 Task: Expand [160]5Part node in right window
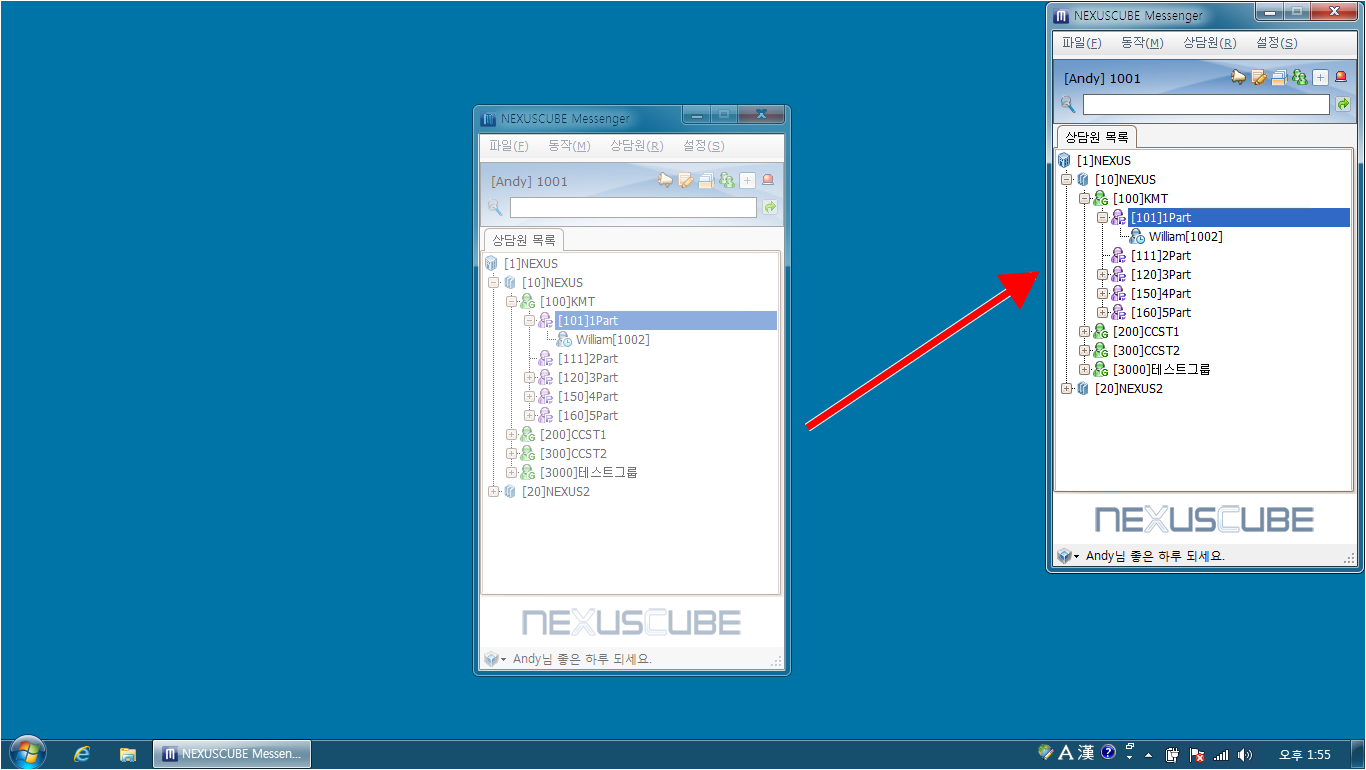[1102, 313]
